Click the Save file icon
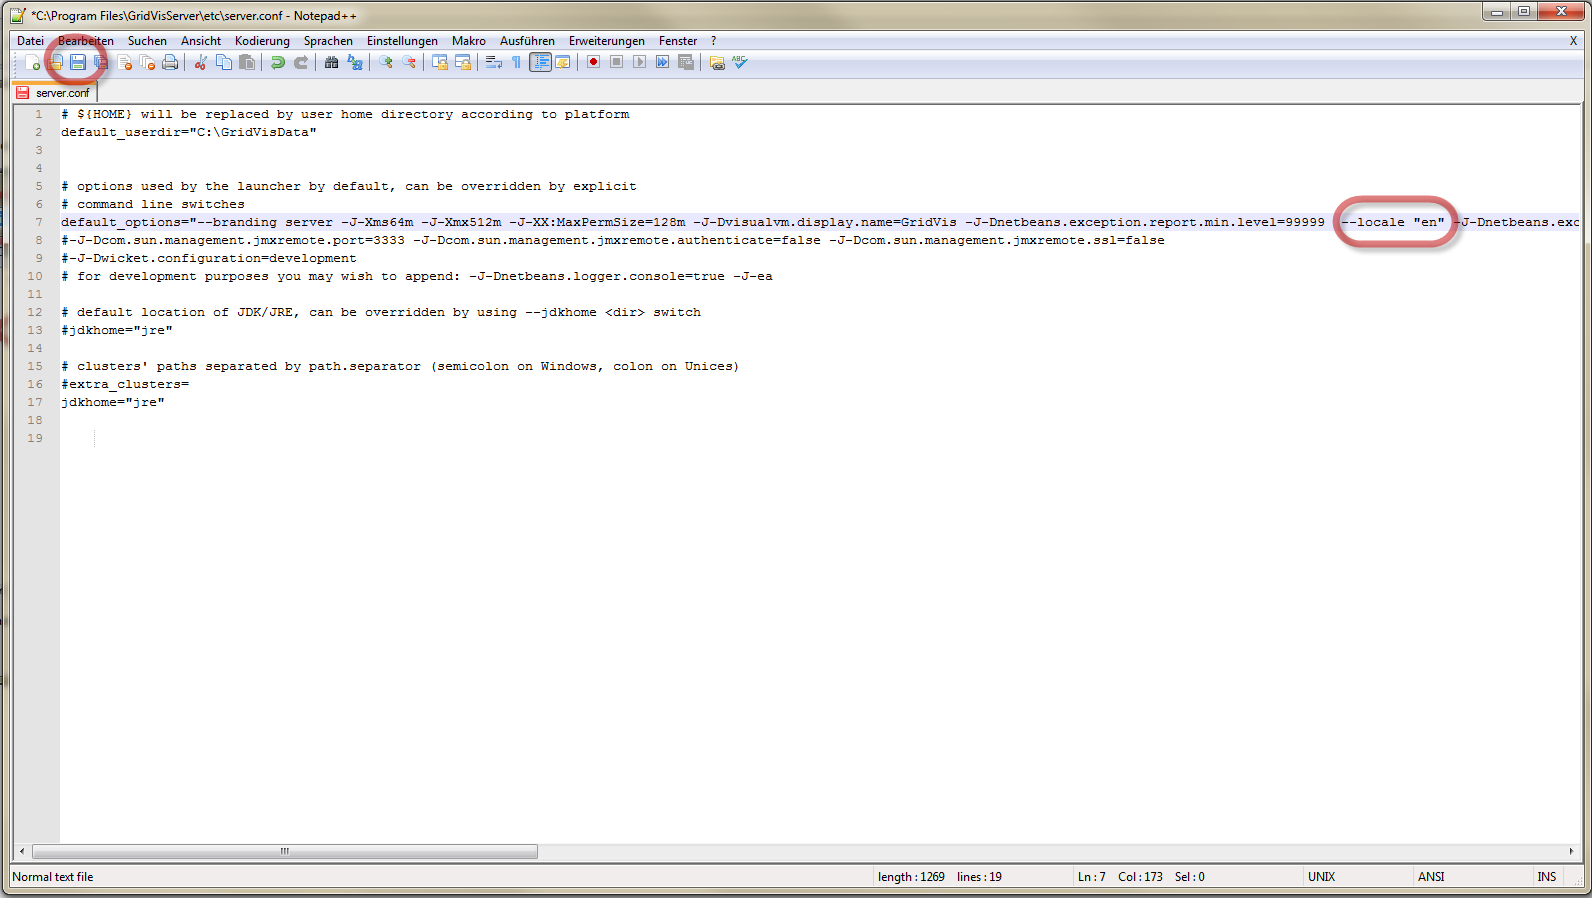The width and height of the screenshot is (1592, 898). click(x=78, y=63)
